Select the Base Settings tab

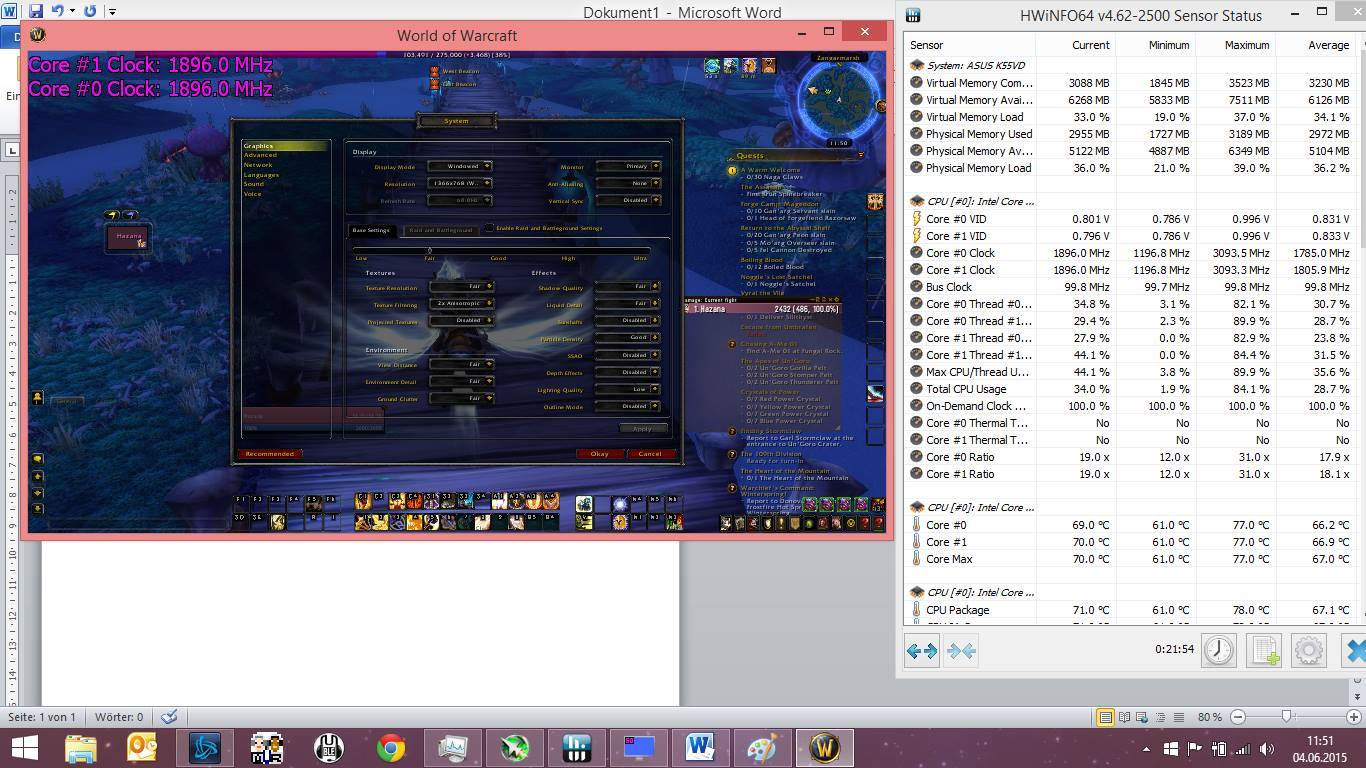[x=371, y=230]
